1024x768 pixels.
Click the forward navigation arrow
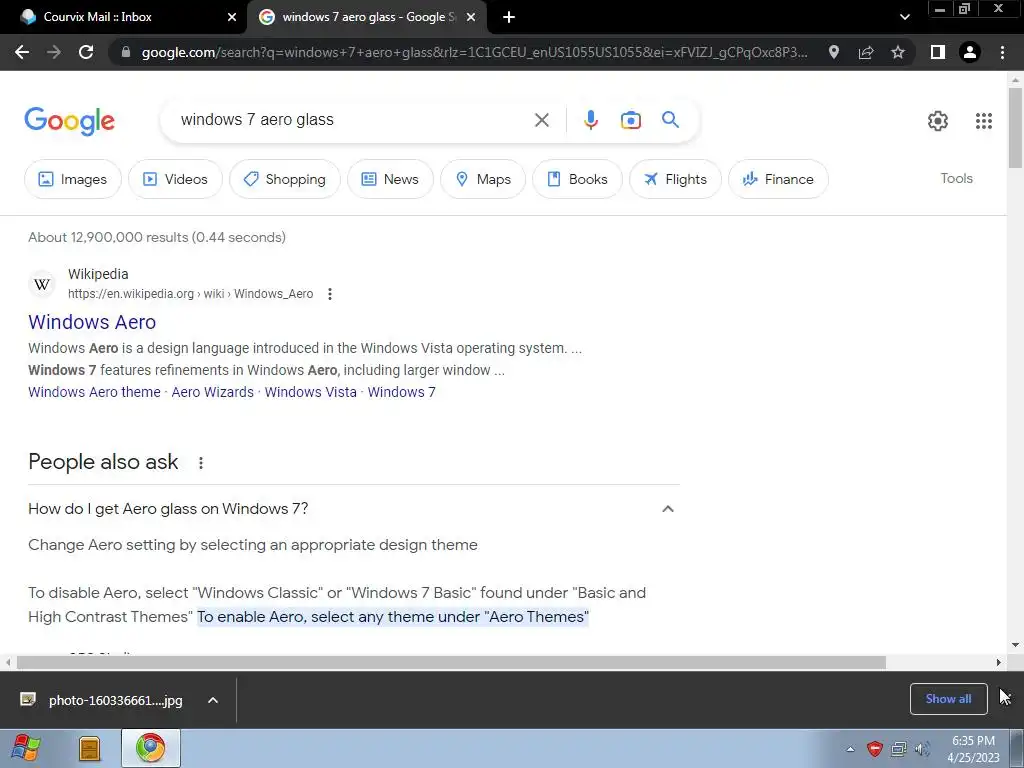[54, 52]
